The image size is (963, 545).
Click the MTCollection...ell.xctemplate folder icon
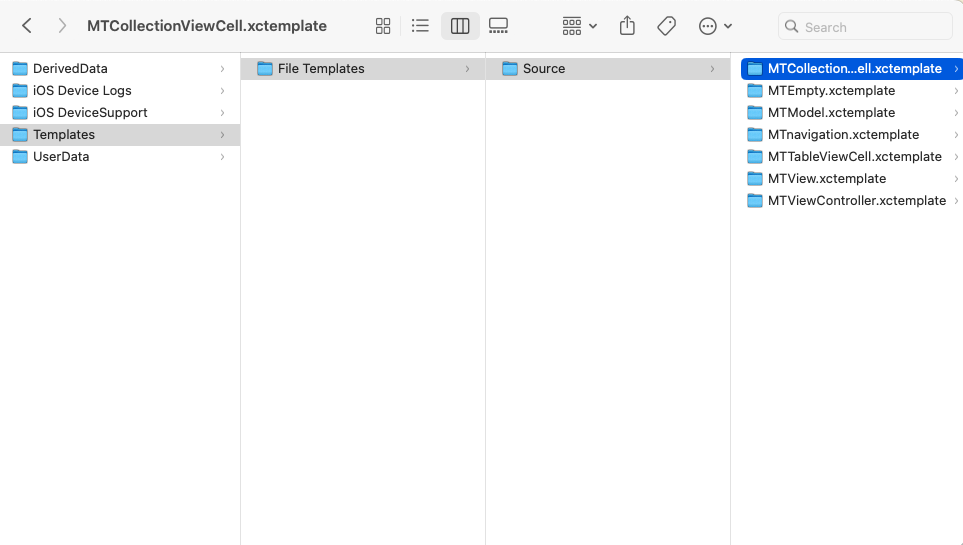(755, 68)
